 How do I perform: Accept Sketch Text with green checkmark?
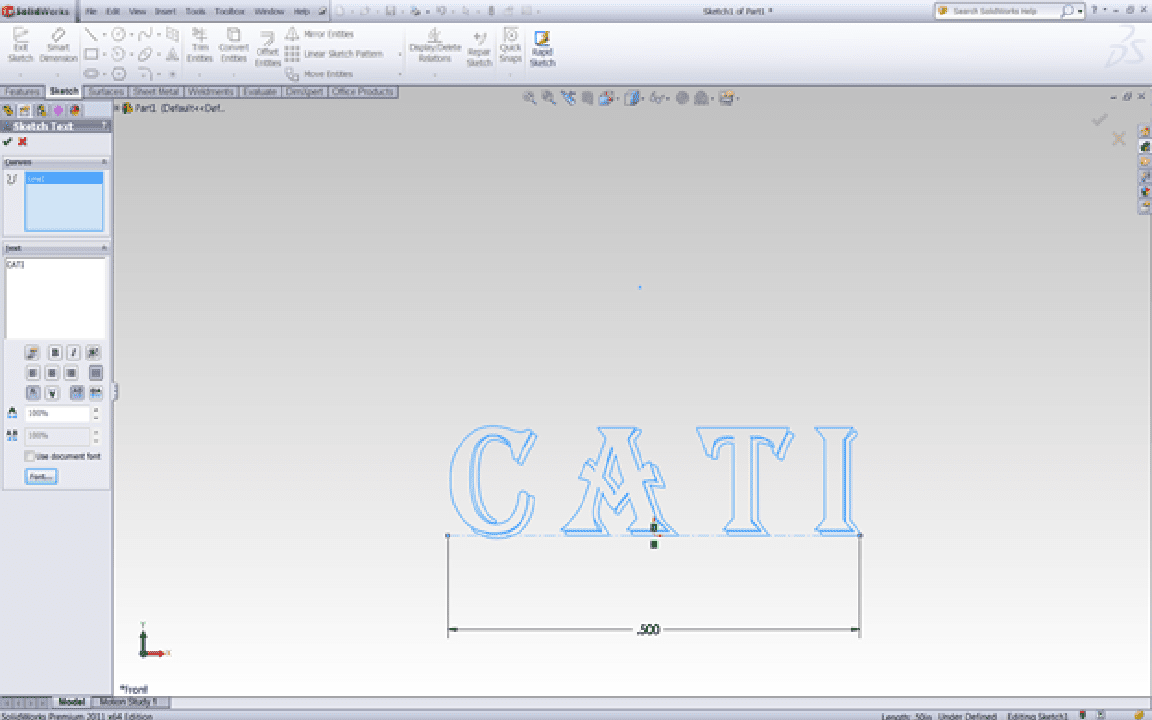8,142
